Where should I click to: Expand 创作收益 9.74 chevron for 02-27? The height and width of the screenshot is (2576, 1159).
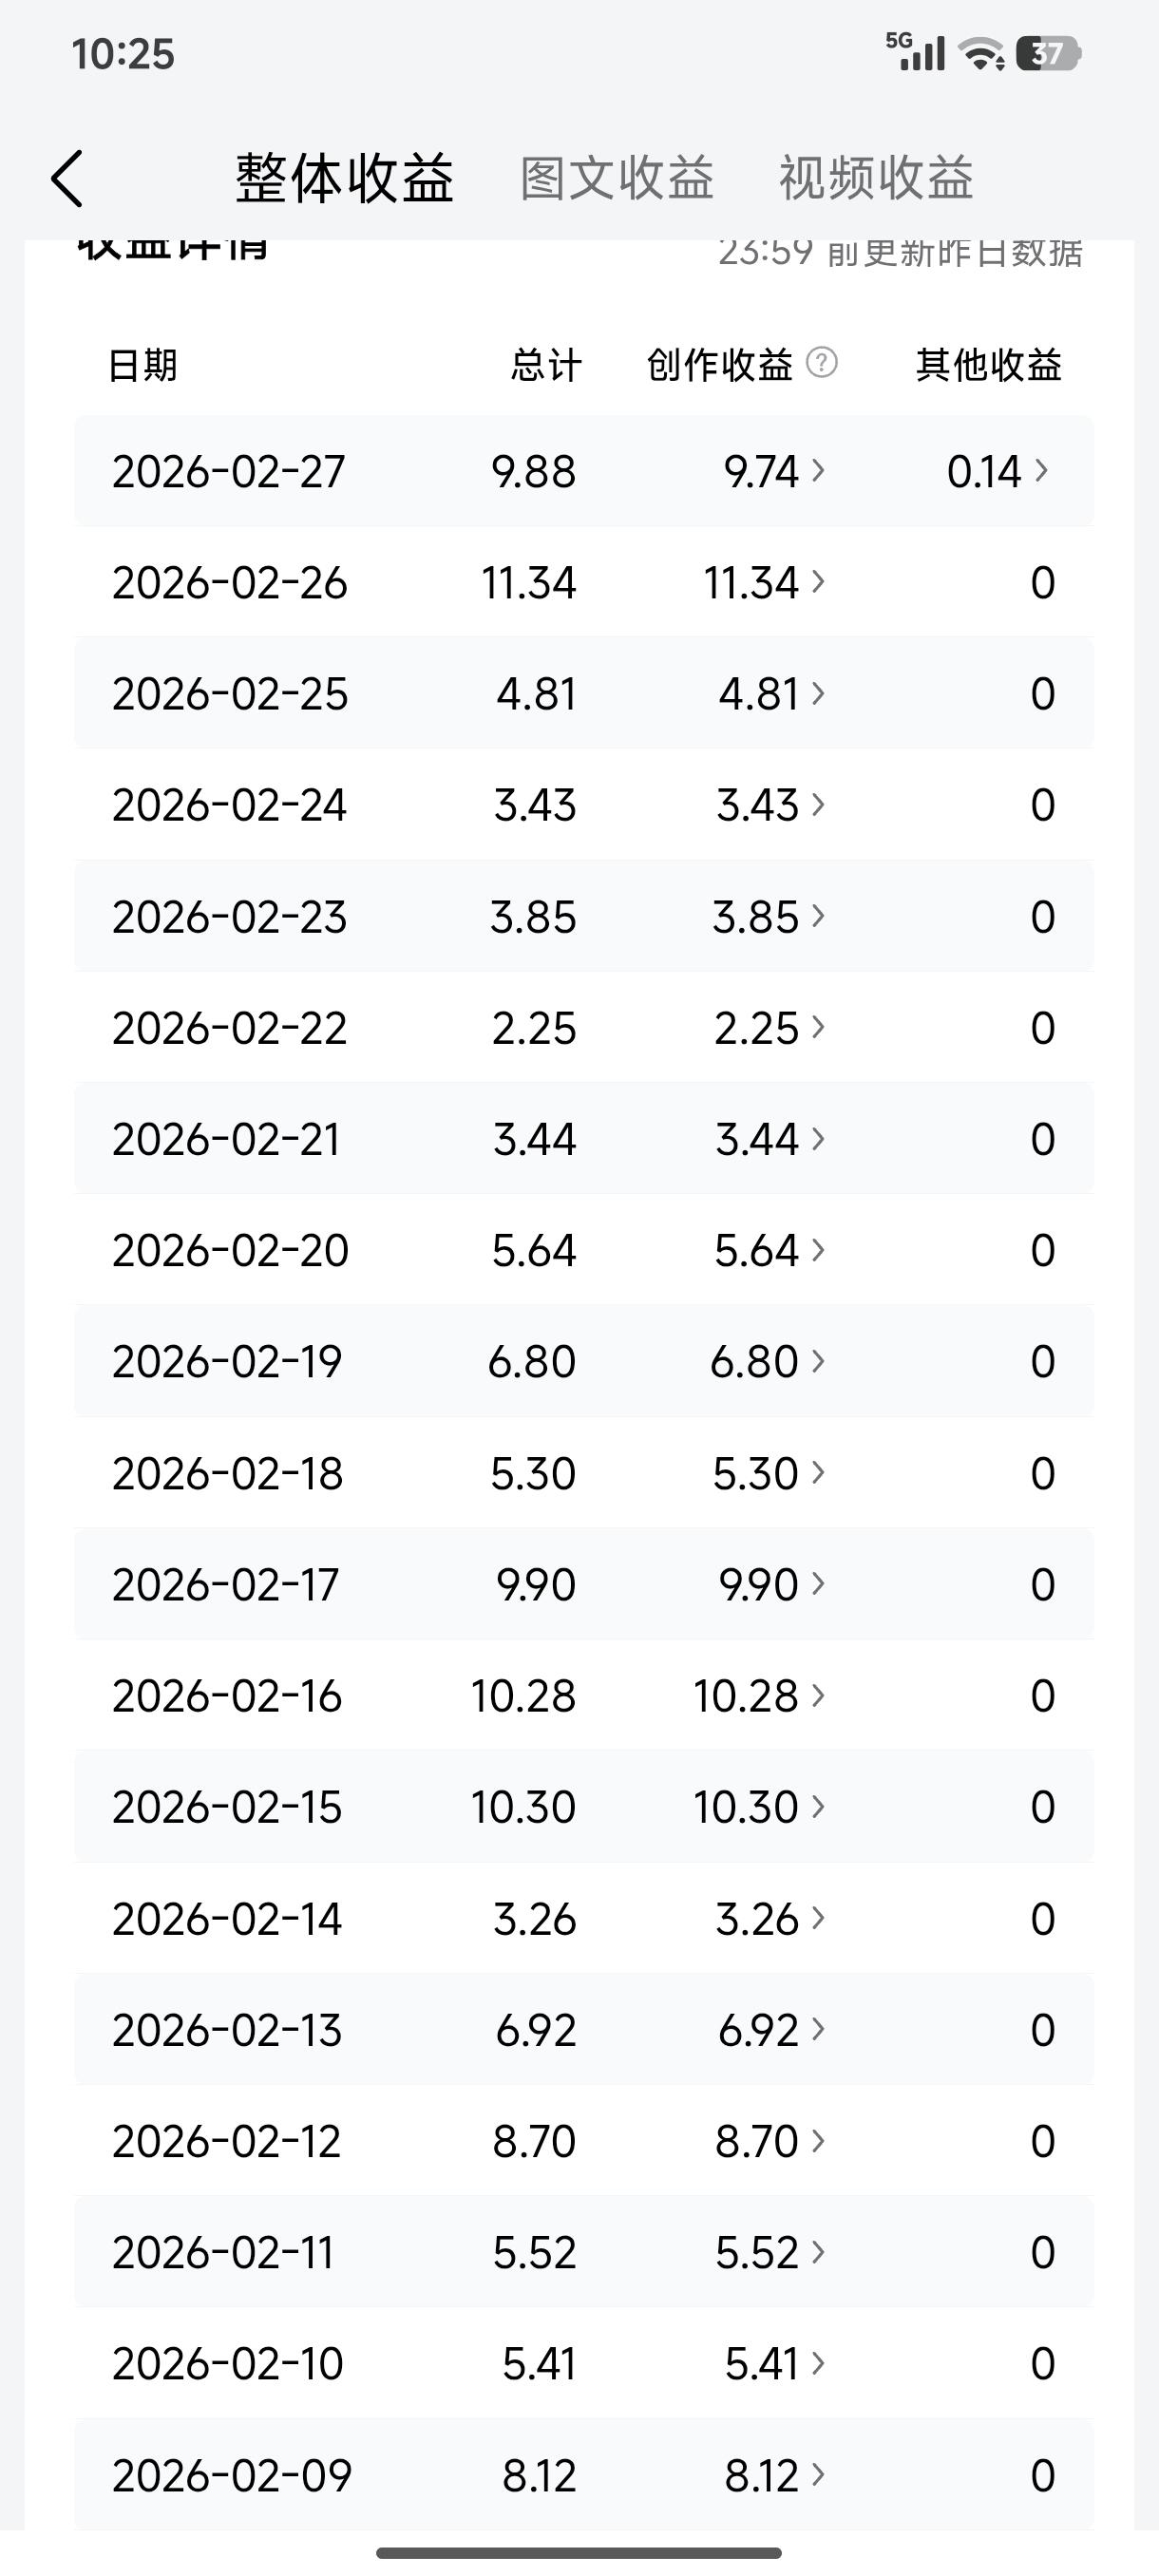click(x=818, y=470)
